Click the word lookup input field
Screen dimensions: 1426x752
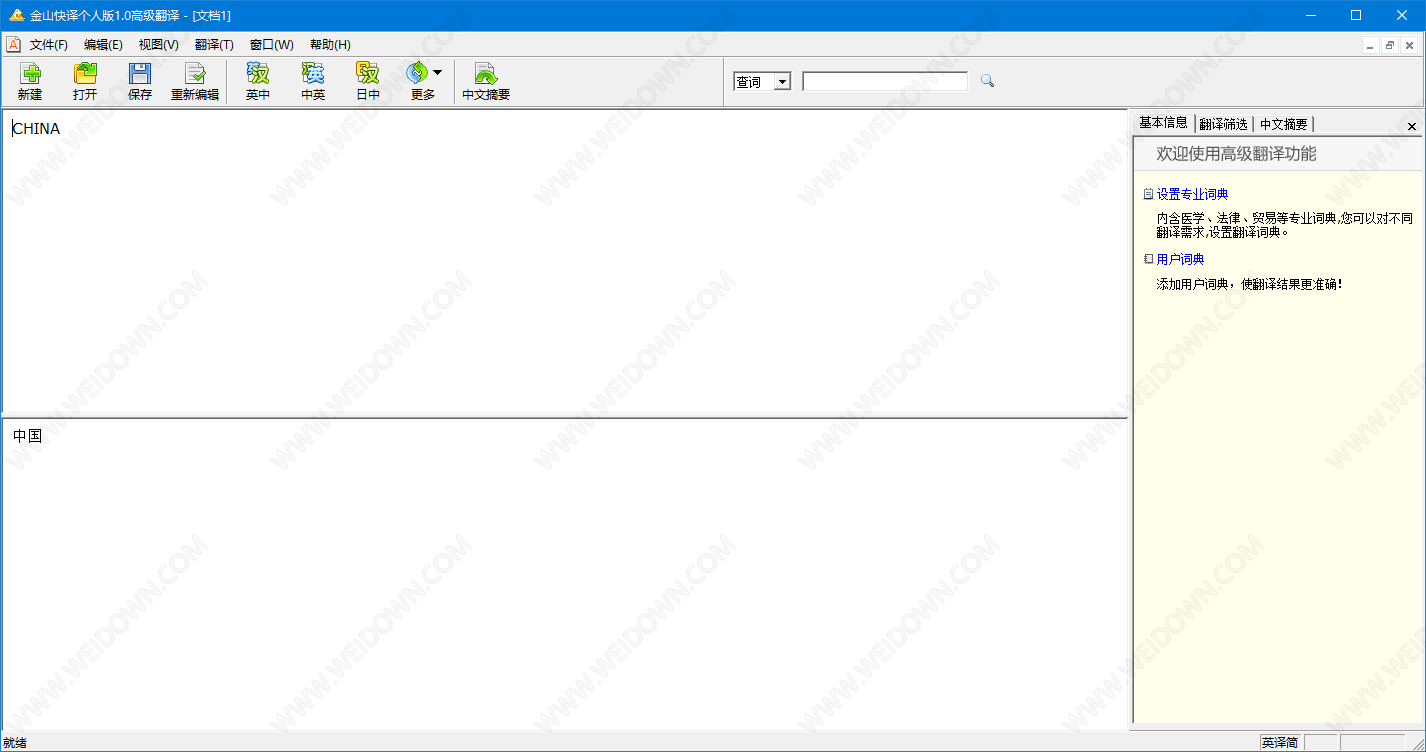pos(885,82)
